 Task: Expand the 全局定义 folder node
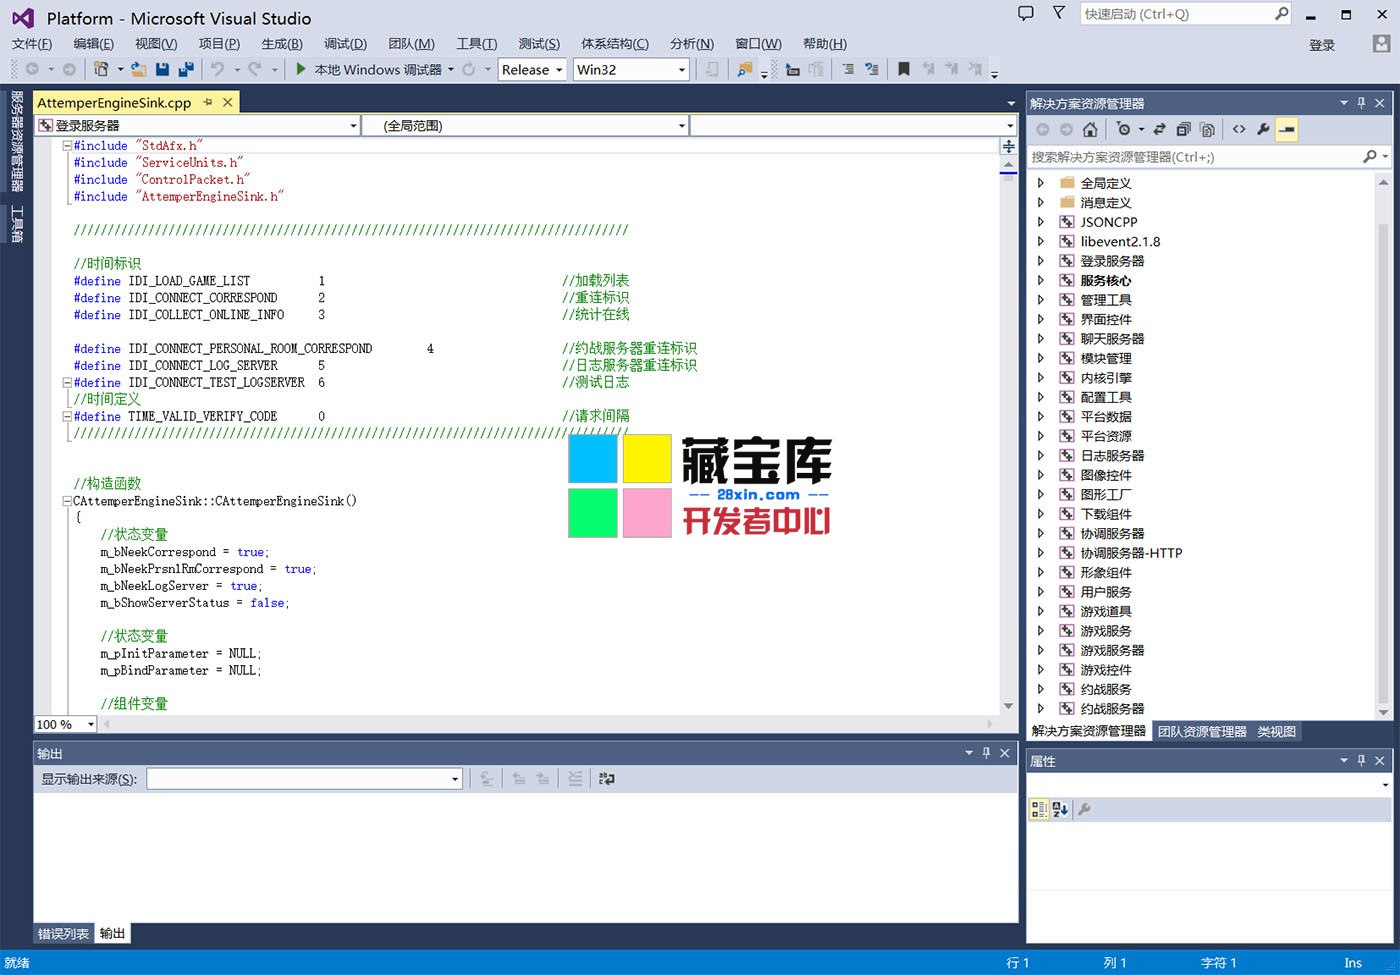(x=1040, y=183)
